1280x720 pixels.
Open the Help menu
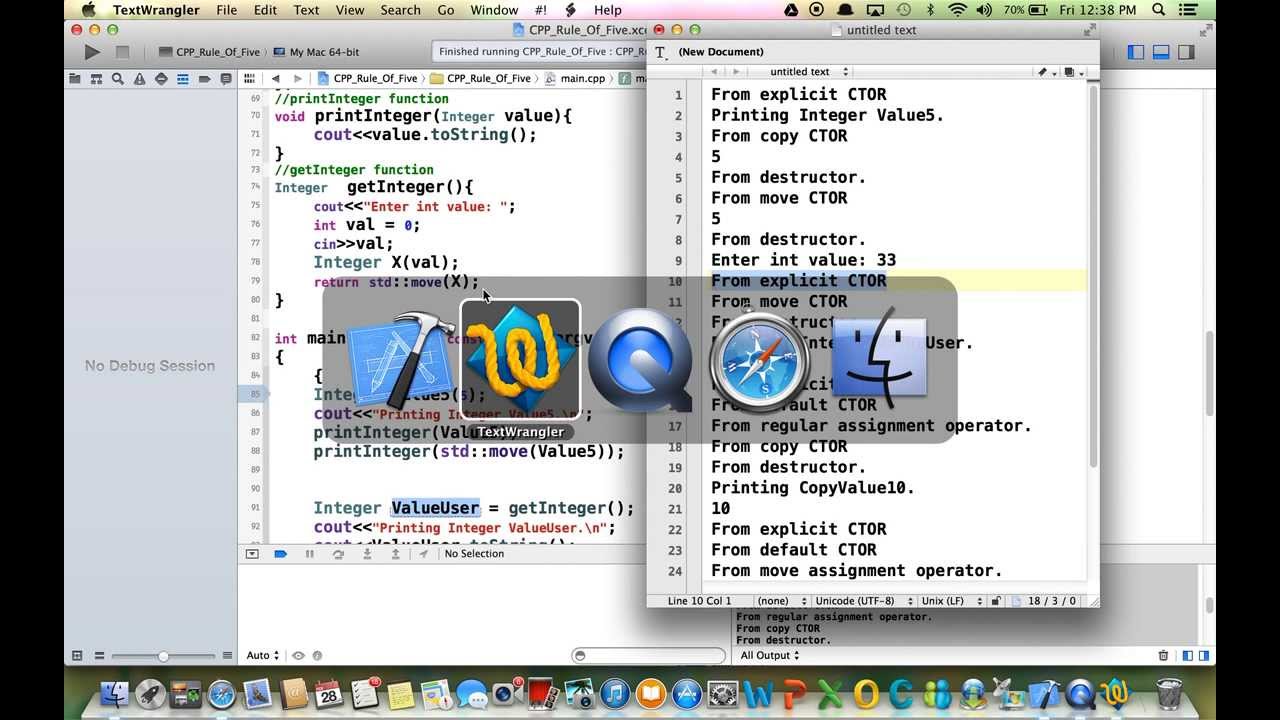608,10
